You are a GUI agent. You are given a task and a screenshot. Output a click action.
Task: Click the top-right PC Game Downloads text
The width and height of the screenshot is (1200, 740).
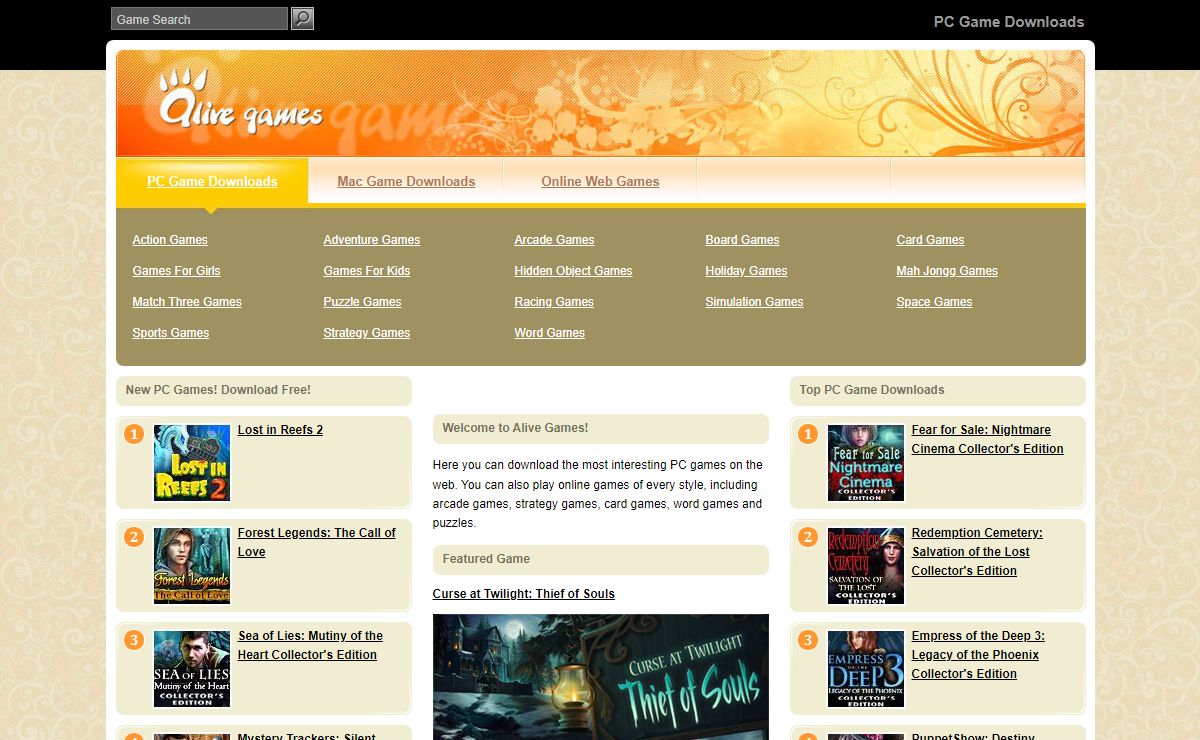[1009, 22]
